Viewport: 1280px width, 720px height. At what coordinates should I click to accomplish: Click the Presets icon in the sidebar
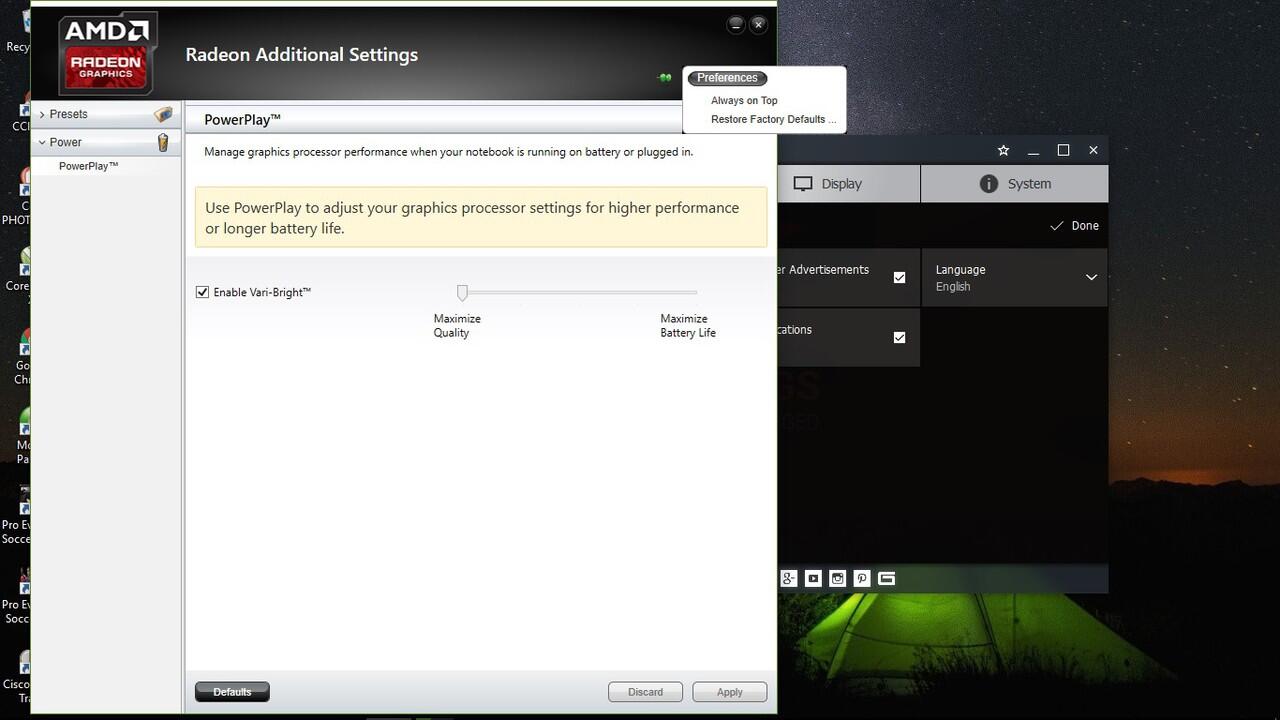pos(163,115)
